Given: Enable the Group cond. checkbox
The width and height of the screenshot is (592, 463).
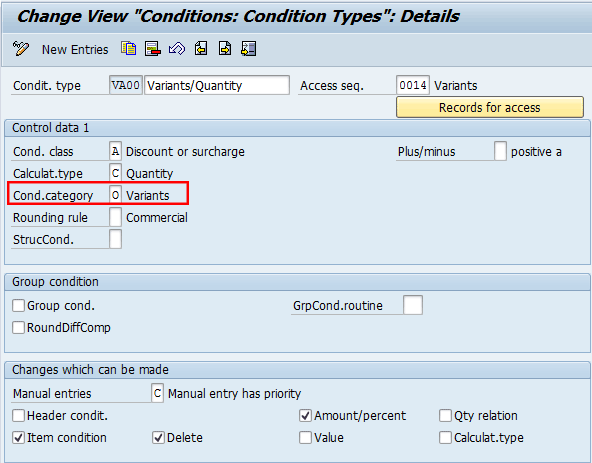Looking at the screenshot, I should tap(18, 305).
